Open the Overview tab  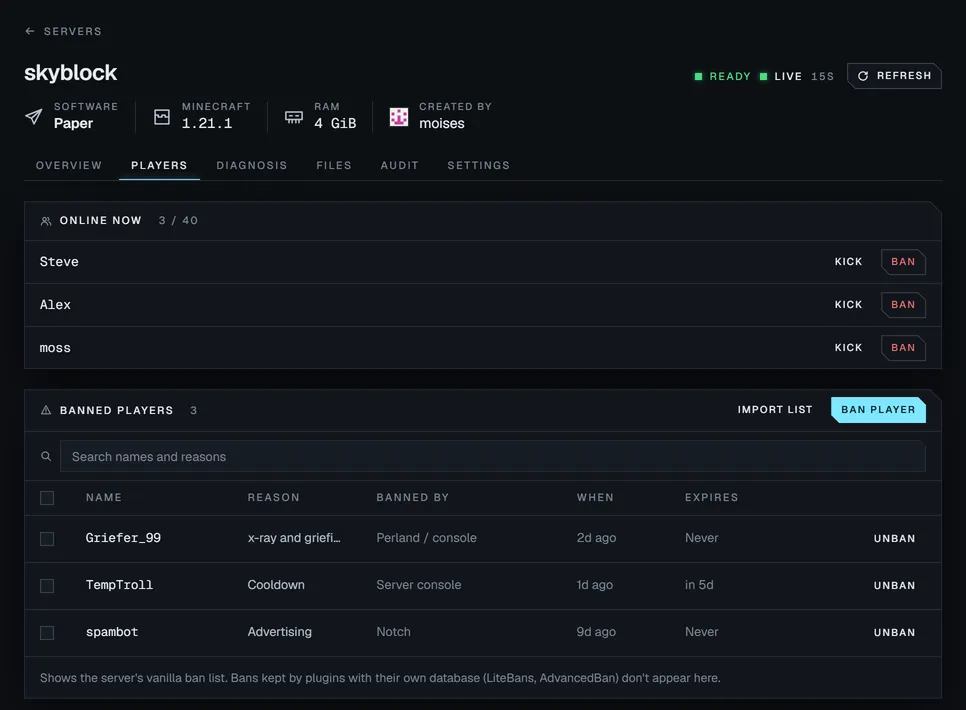tap(69, 165)
